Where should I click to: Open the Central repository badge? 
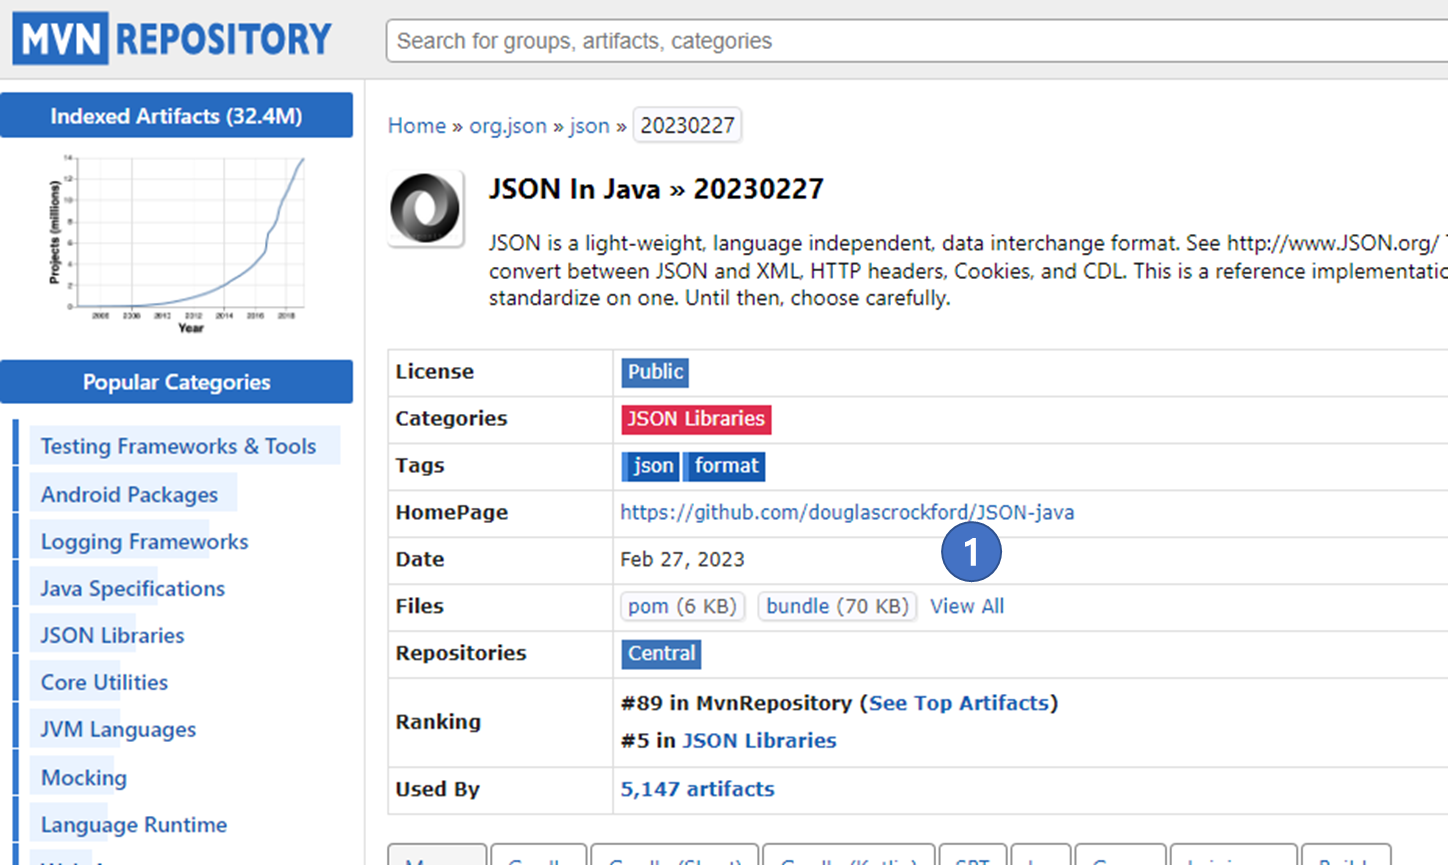661,654
